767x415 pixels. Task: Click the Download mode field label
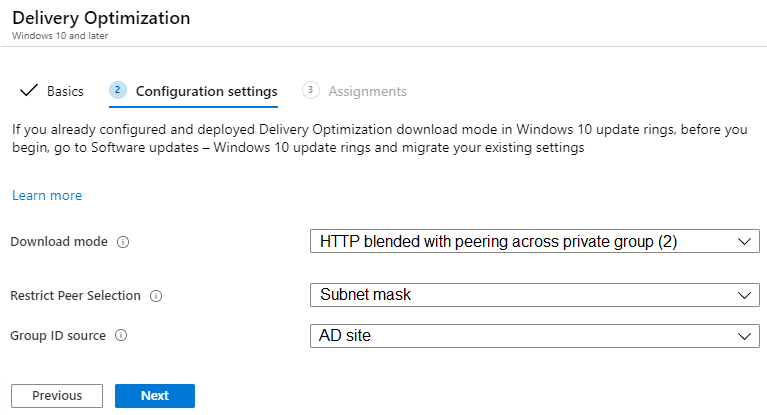pos(60,242)
